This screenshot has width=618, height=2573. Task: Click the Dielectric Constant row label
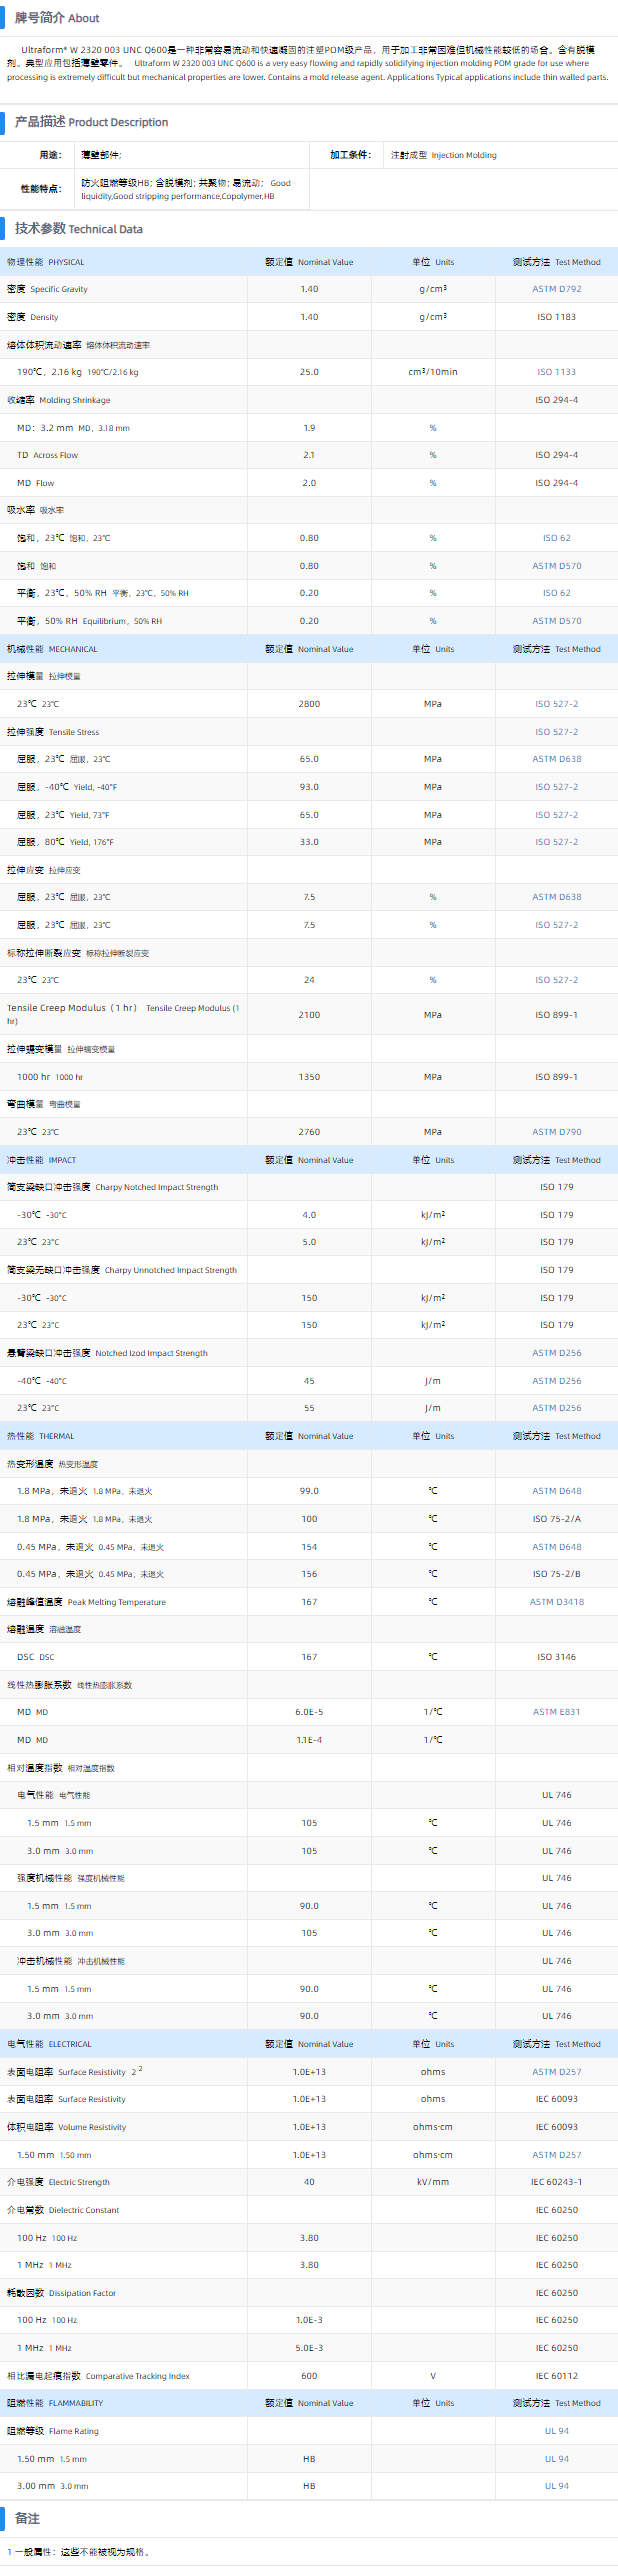63,2210
